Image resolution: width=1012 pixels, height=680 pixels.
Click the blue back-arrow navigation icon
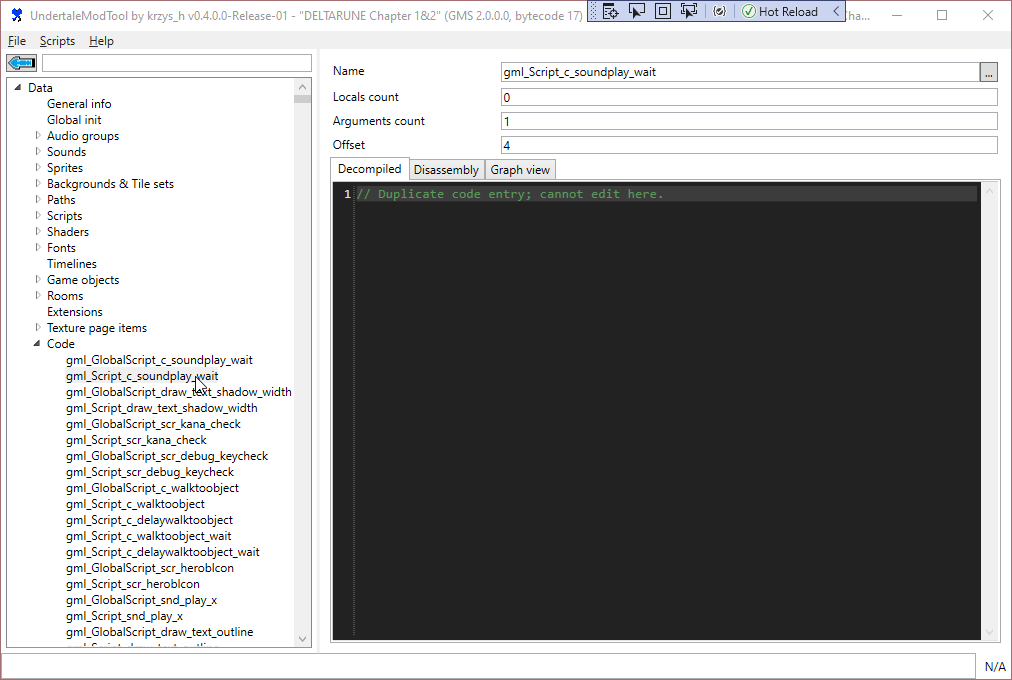[20, 62]
